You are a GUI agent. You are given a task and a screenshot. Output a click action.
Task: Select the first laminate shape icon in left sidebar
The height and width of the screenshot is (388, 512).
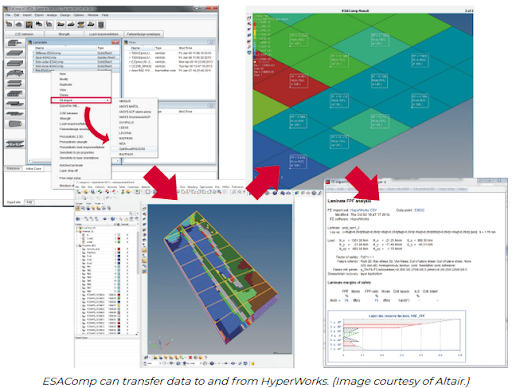[x=15, y=43]
